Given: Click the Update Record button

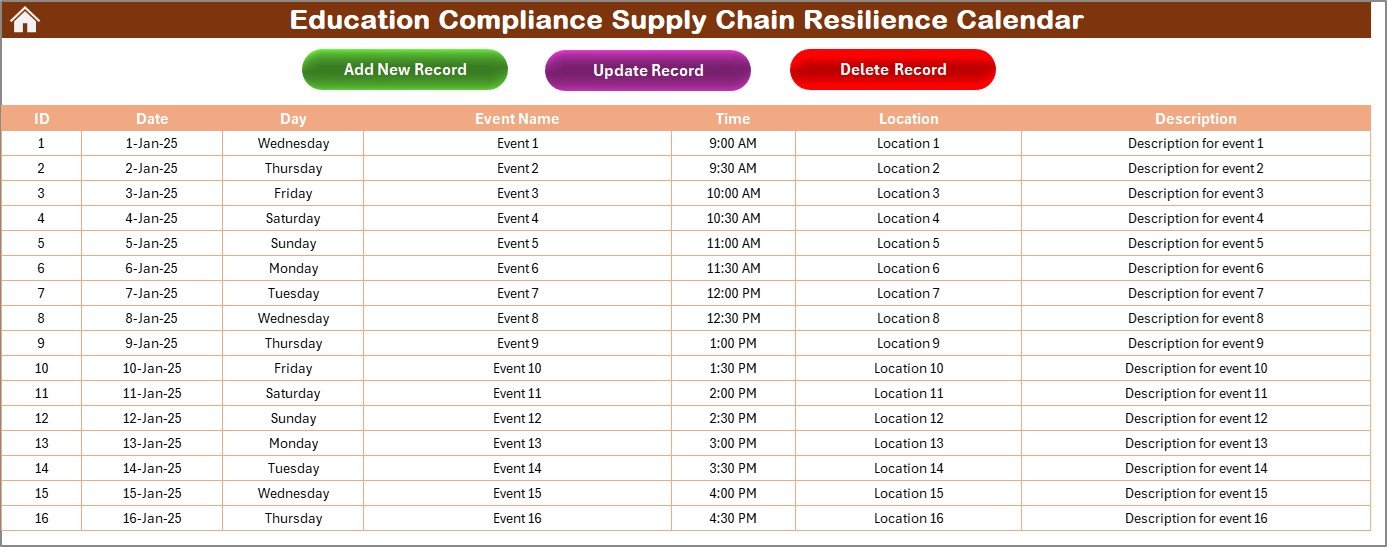Looking at the screenshot, I should click(648, 71).
